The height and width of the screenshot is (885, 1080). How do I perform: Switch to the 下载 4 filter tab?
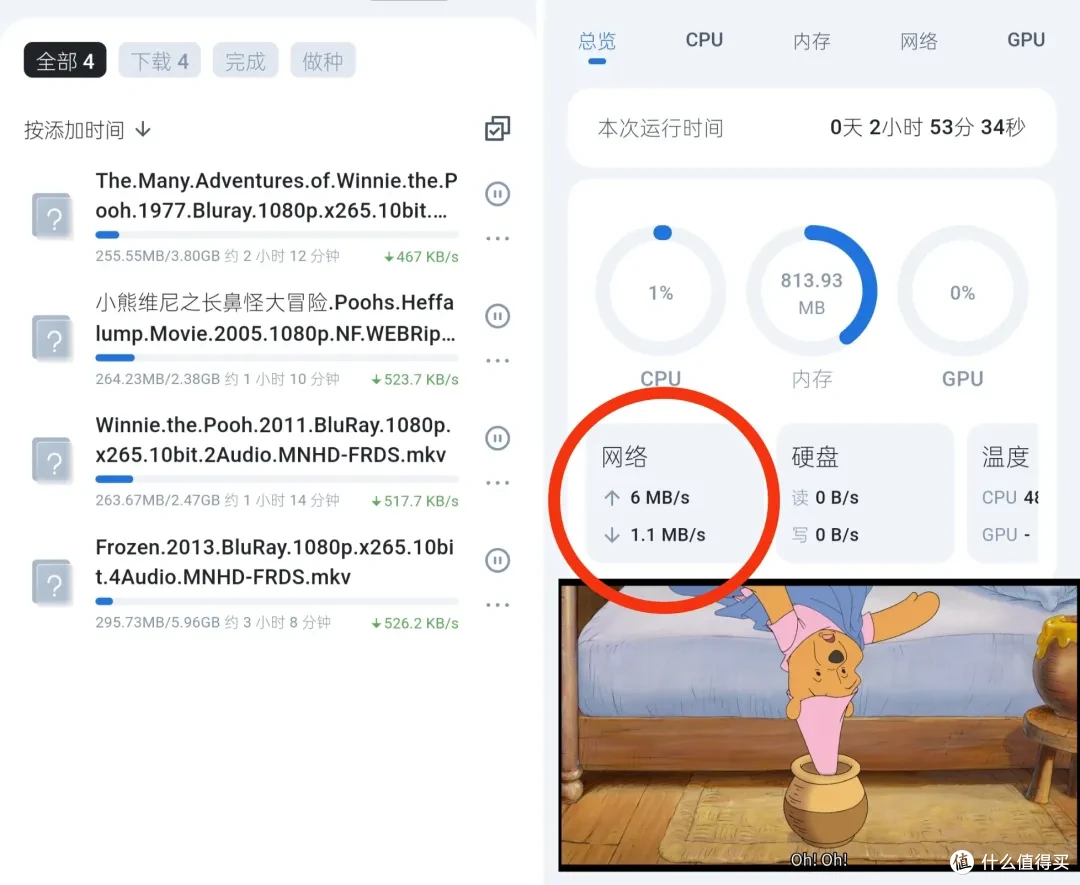click(x=160, y=61)
